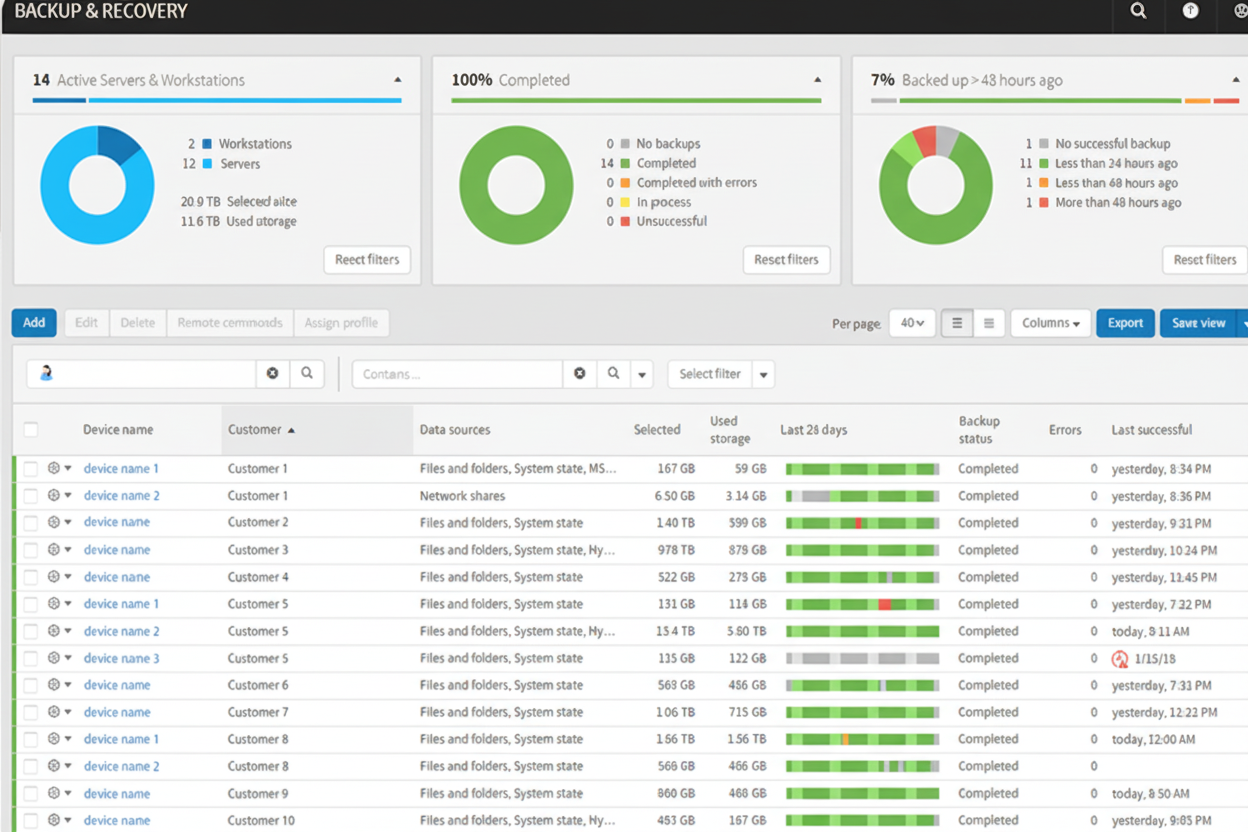This screenshot has width=1248, height=832.
Task: Open the per page 40 dropdown
Action: 911,323
